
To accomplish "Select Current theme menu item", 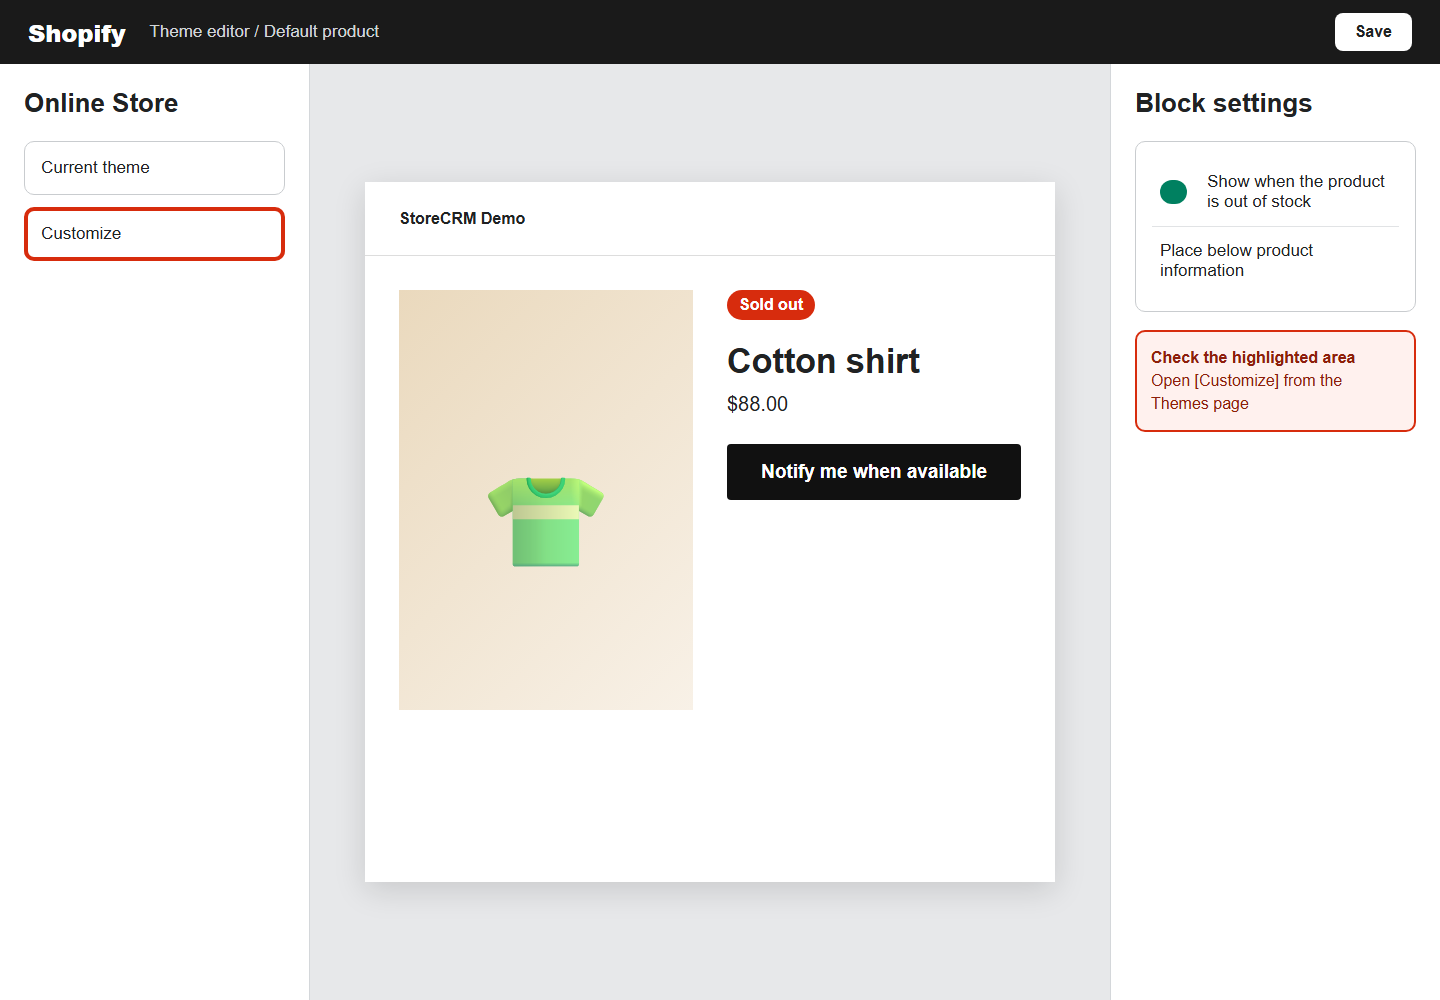I will tap(154, 168).
